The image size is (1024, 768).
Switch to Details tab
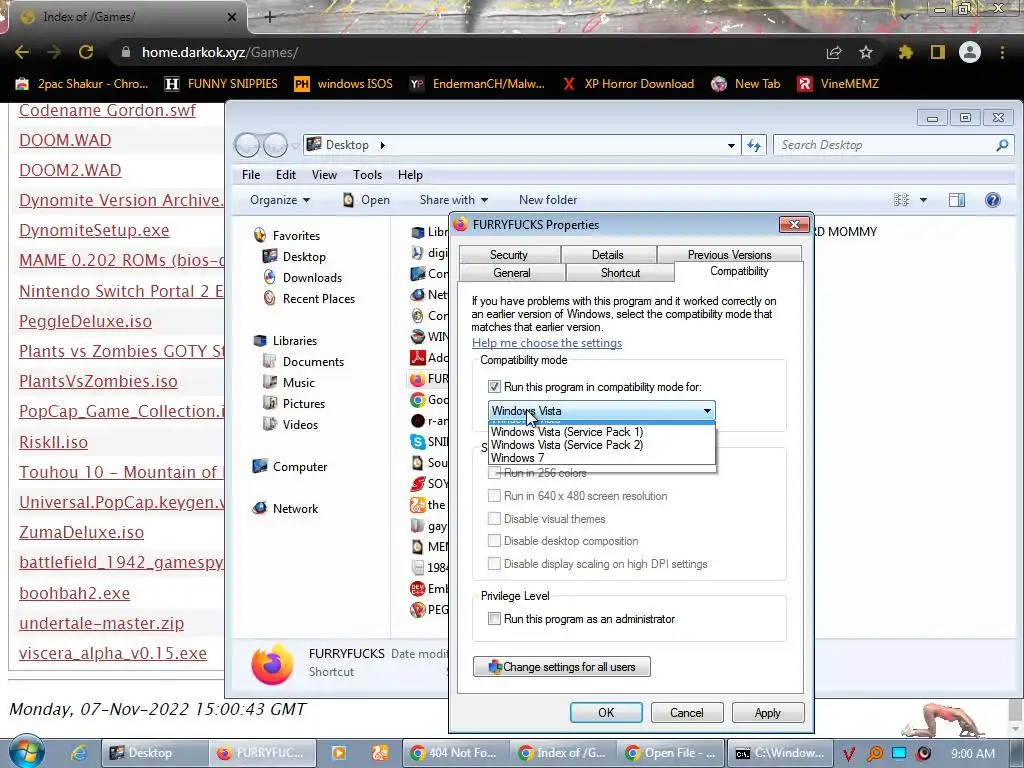pyautogui.click(x=608, y=255)
